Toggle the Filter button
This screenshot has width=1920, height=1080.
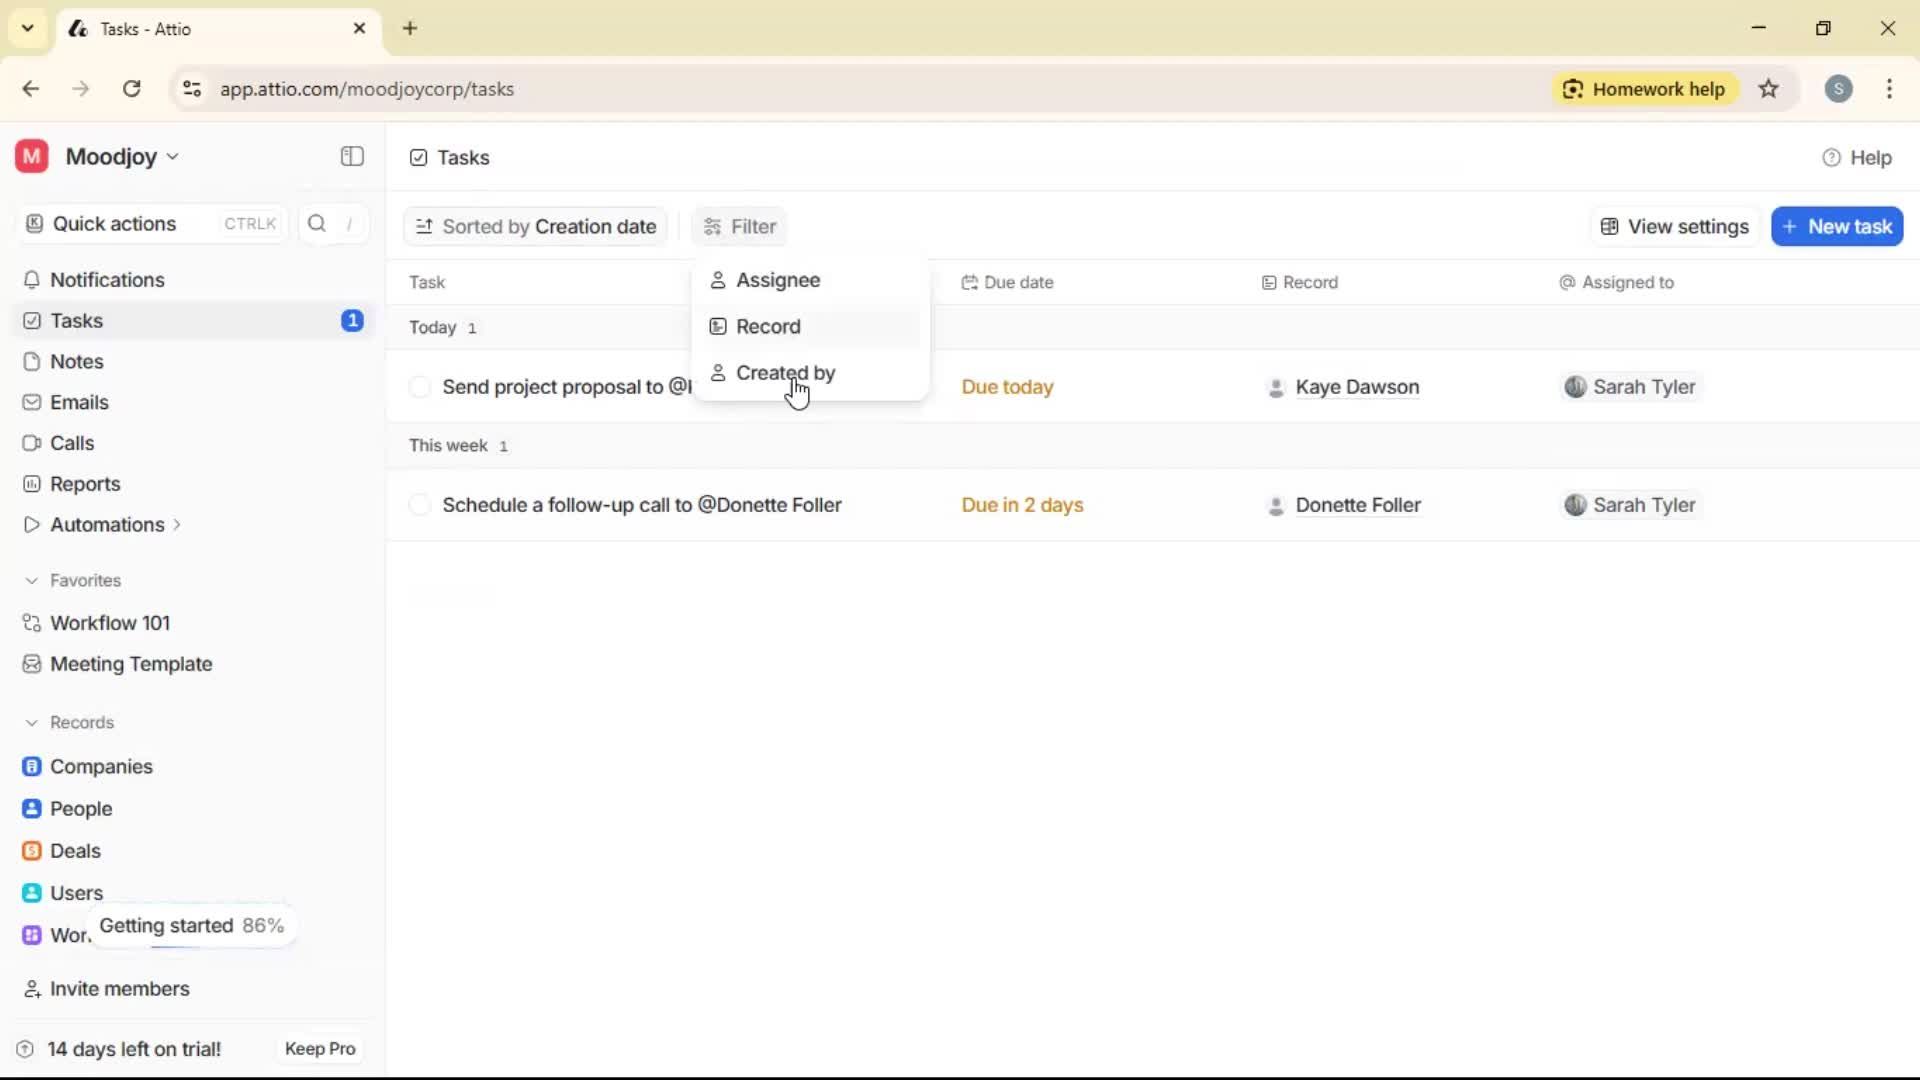740,227
